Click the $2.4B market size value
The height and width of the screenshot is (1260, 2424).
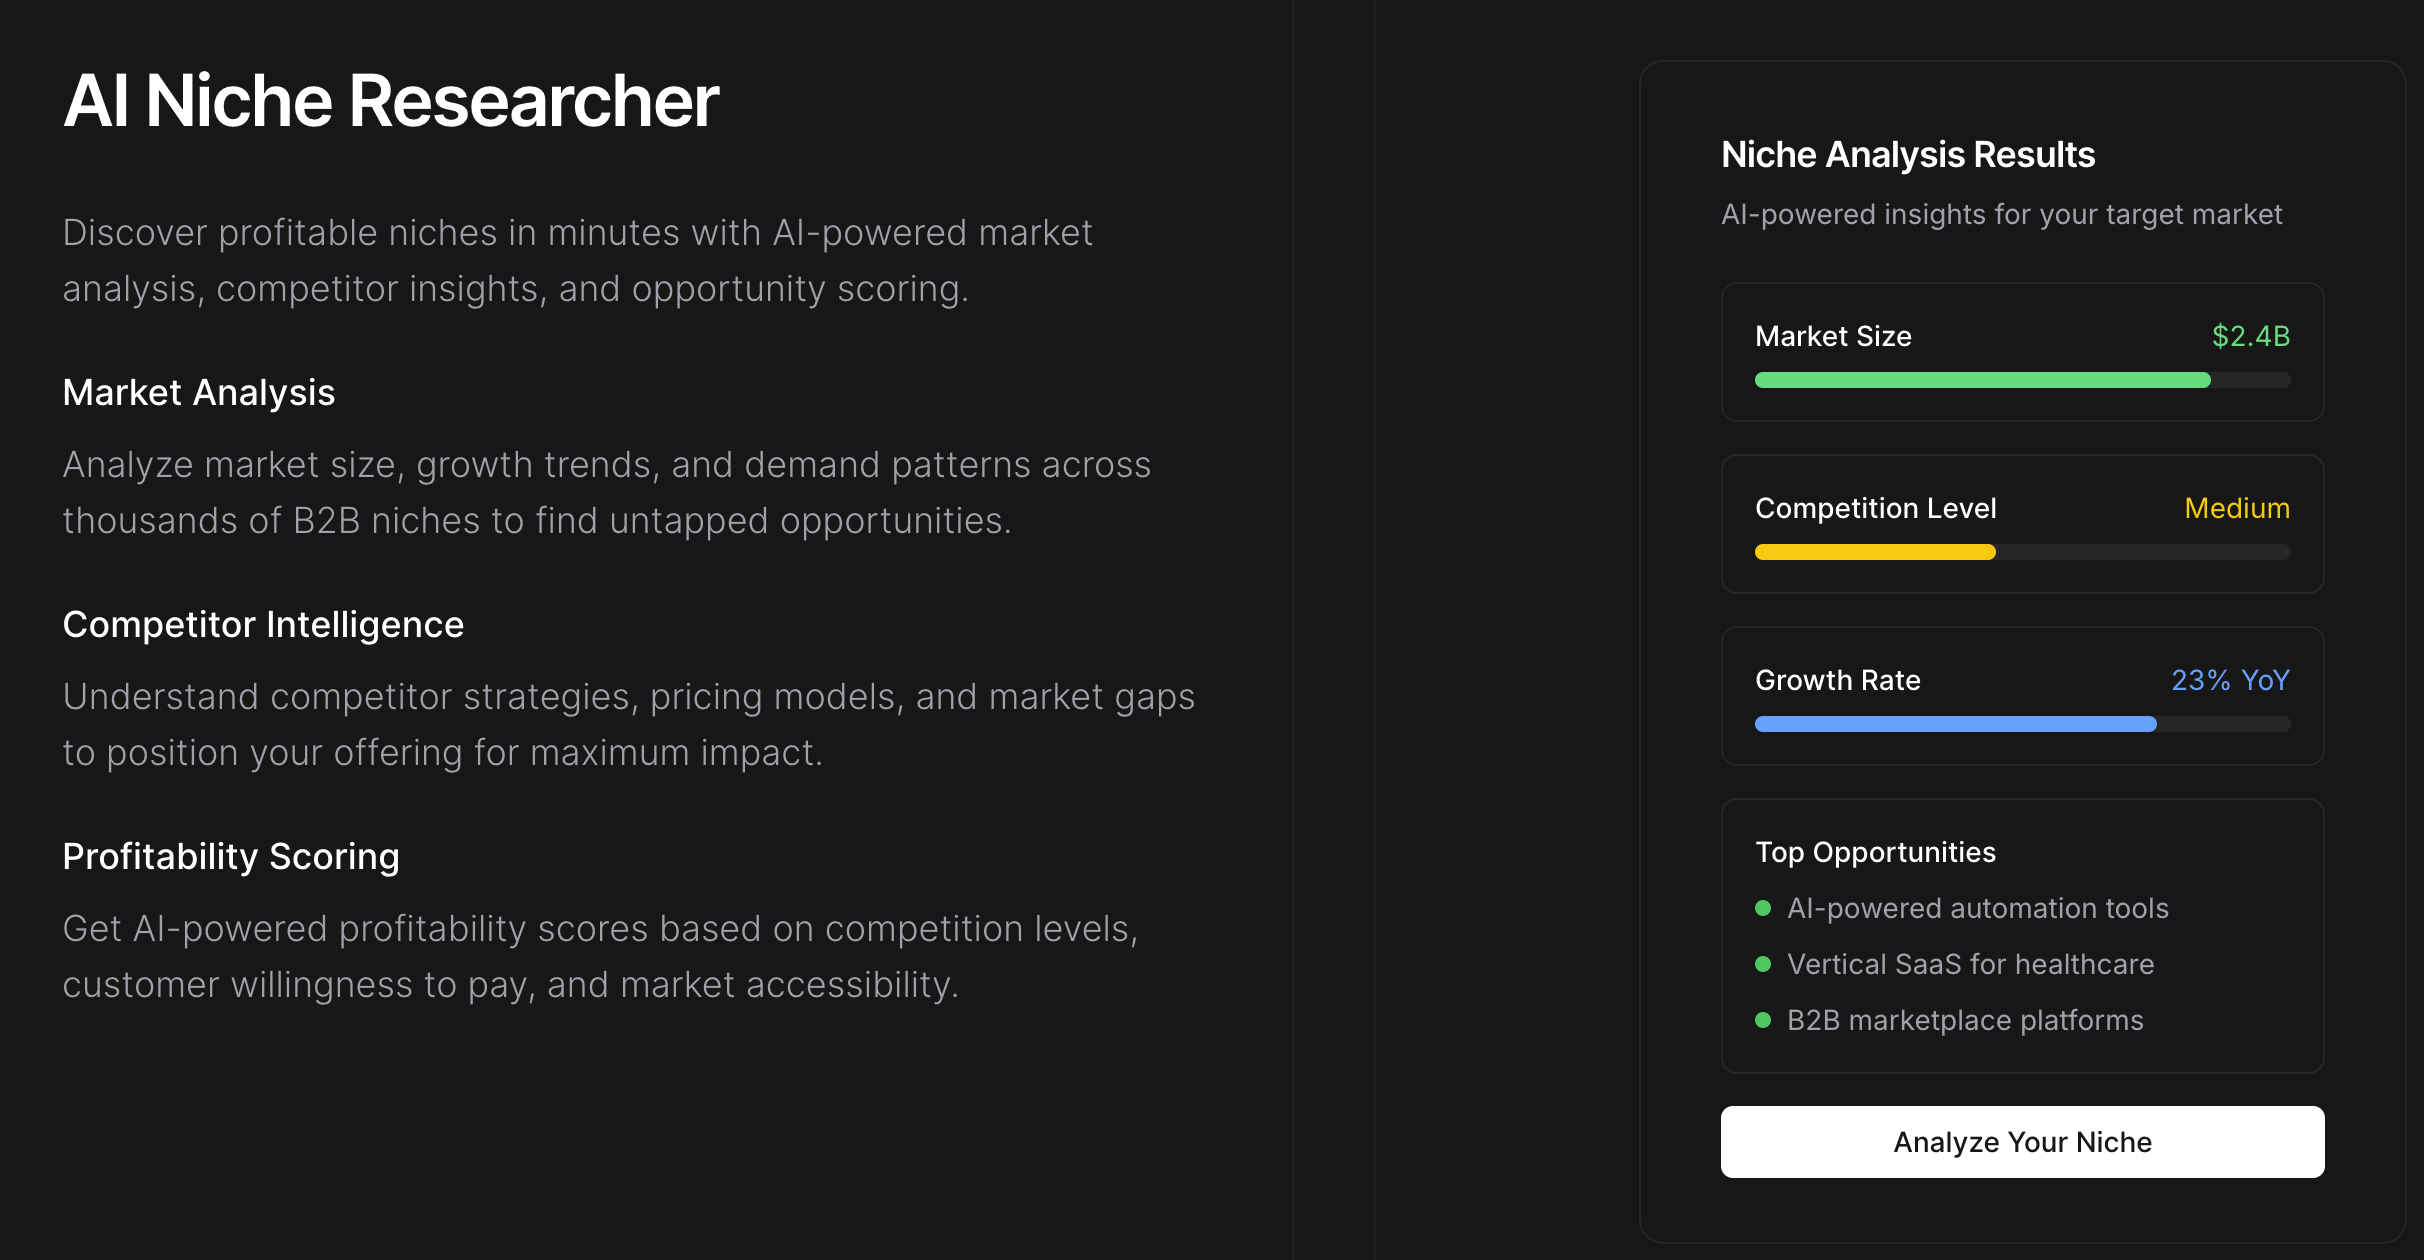(2250, 336)
